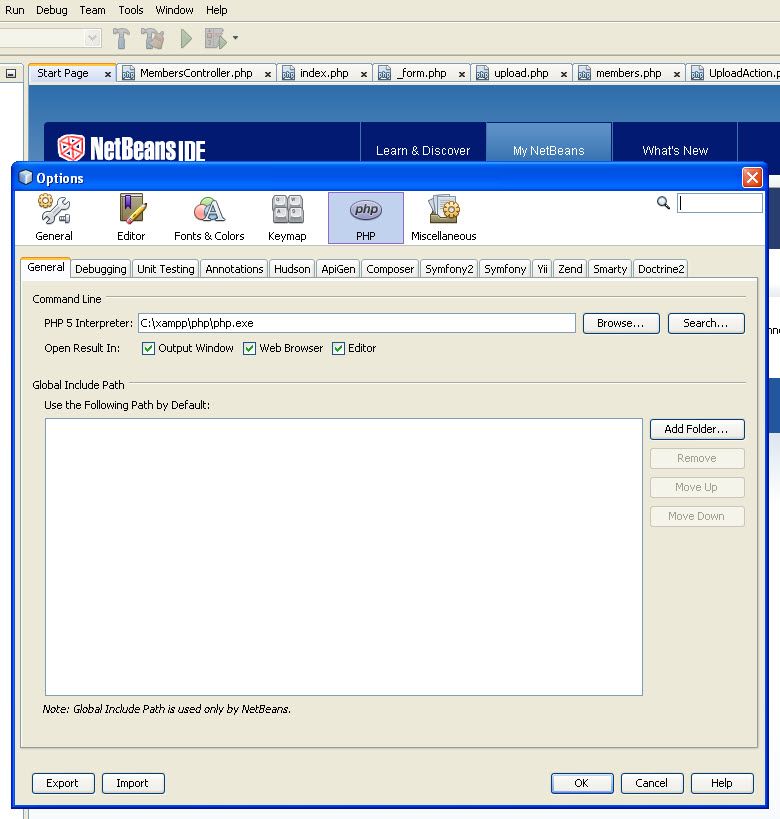
Task: Switch to the Composer tab
Action: [x=390, y=269]
